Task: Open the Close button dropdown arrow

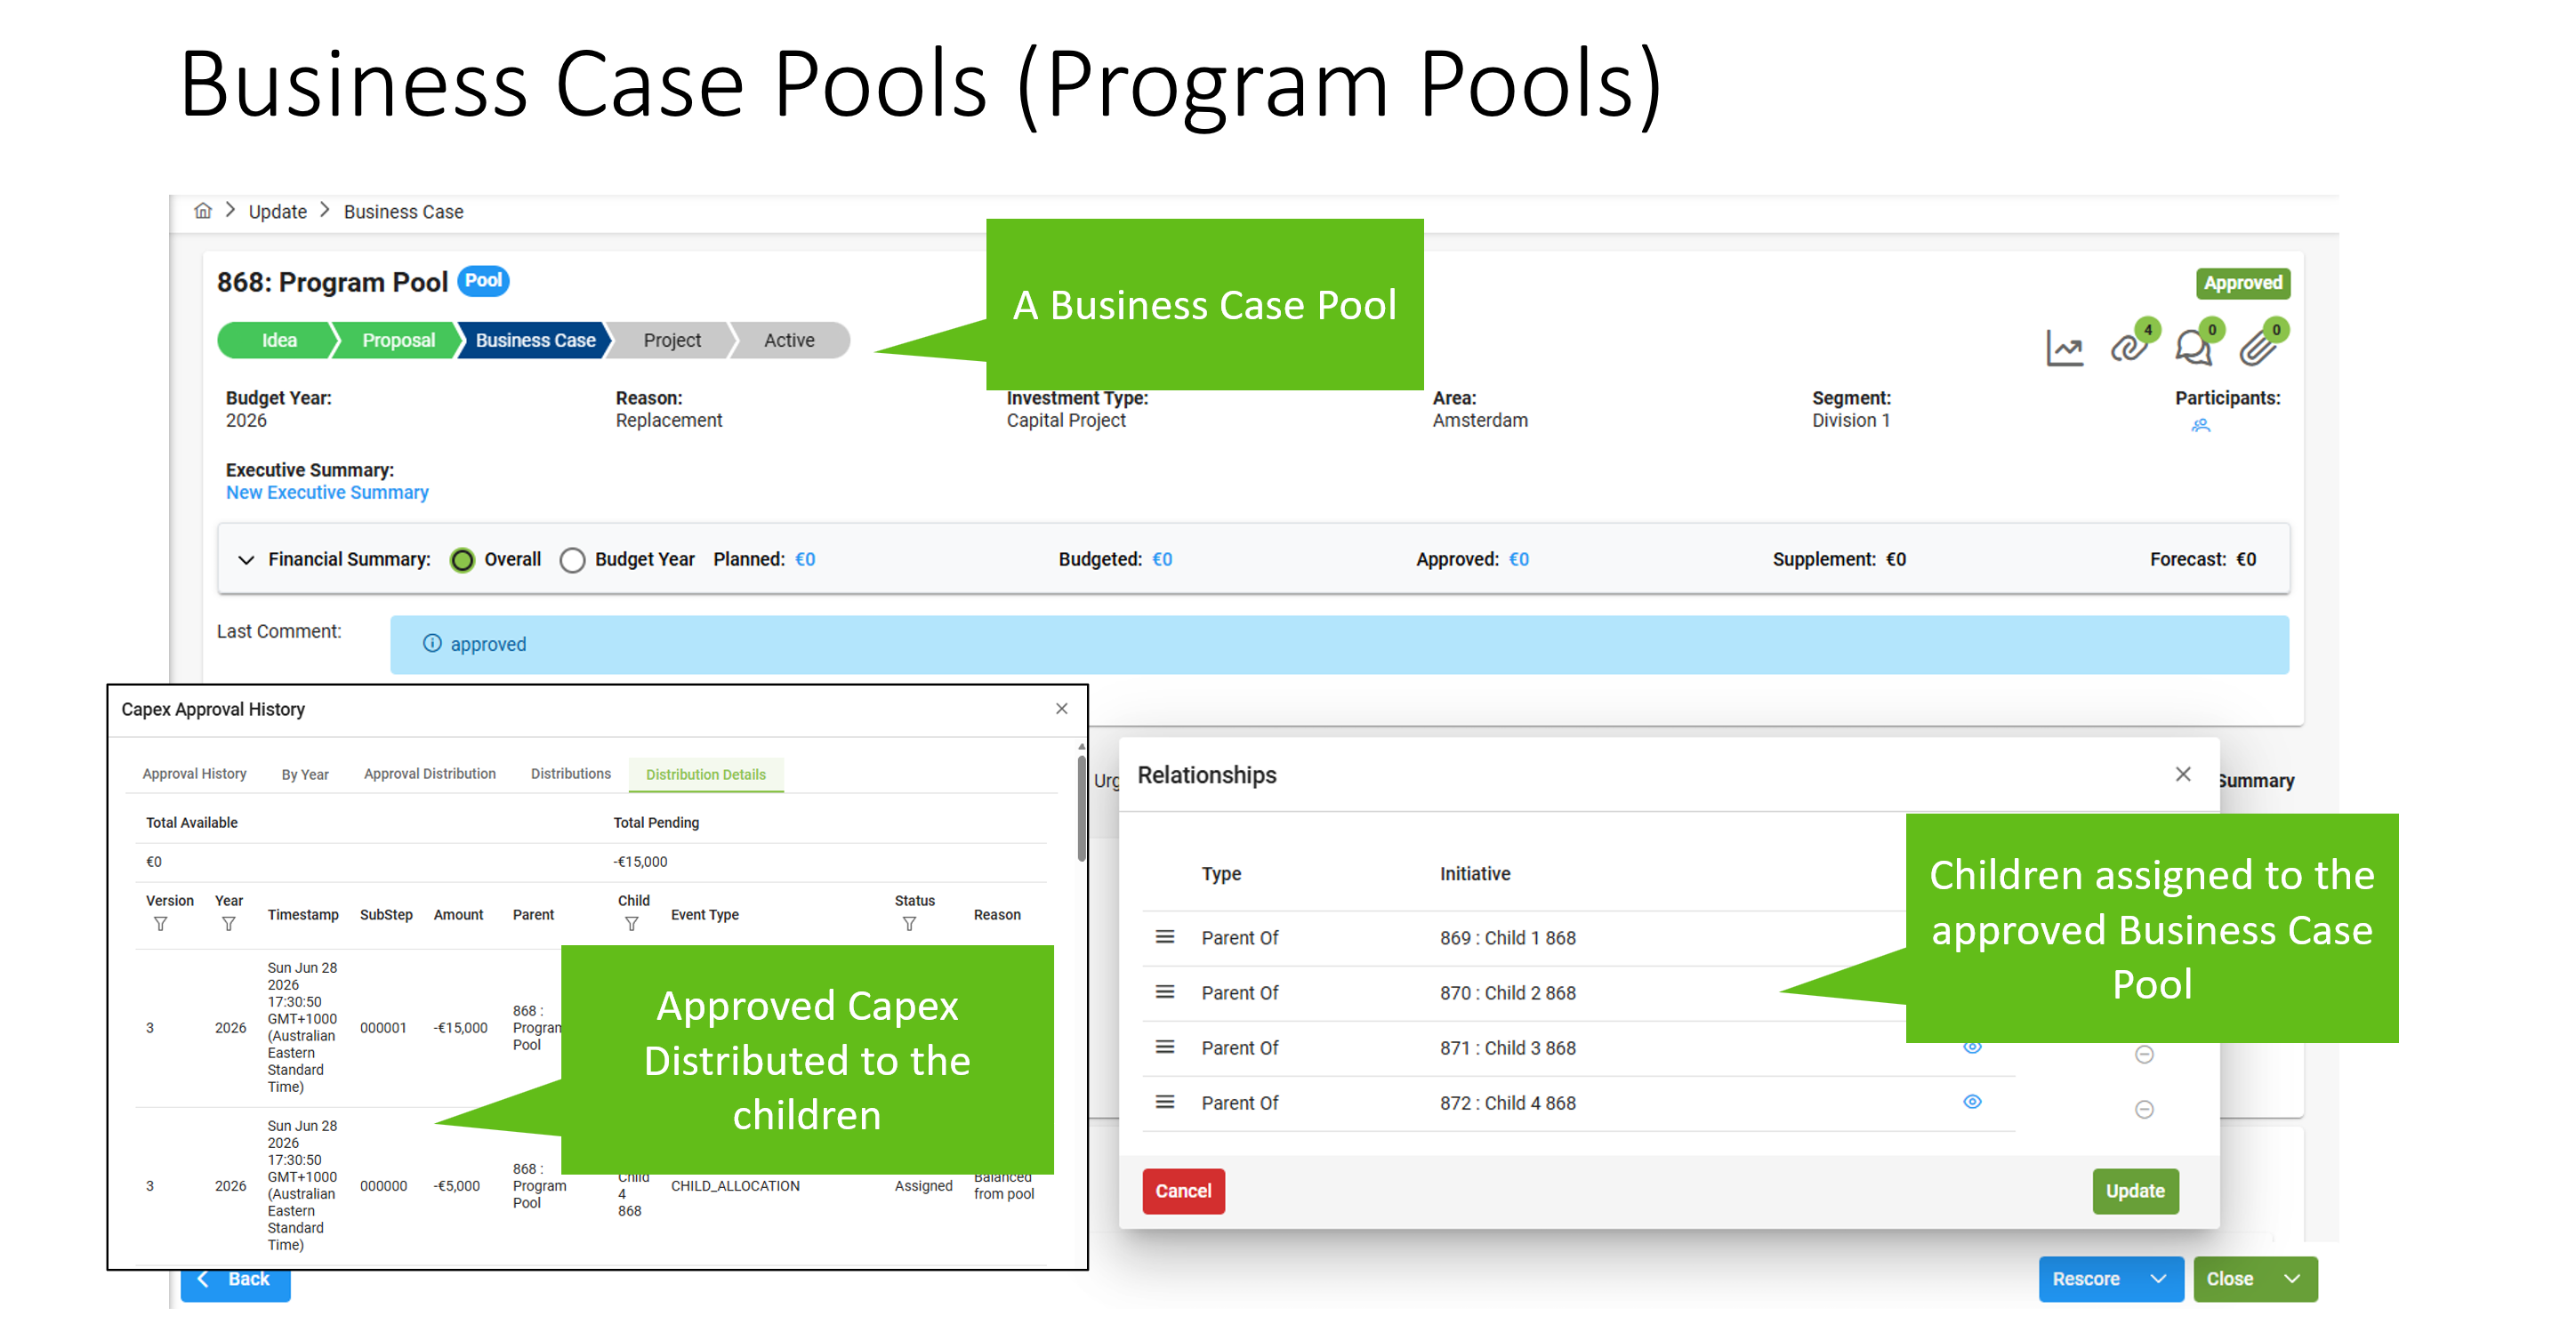Action: [x=2292, y=1279]
